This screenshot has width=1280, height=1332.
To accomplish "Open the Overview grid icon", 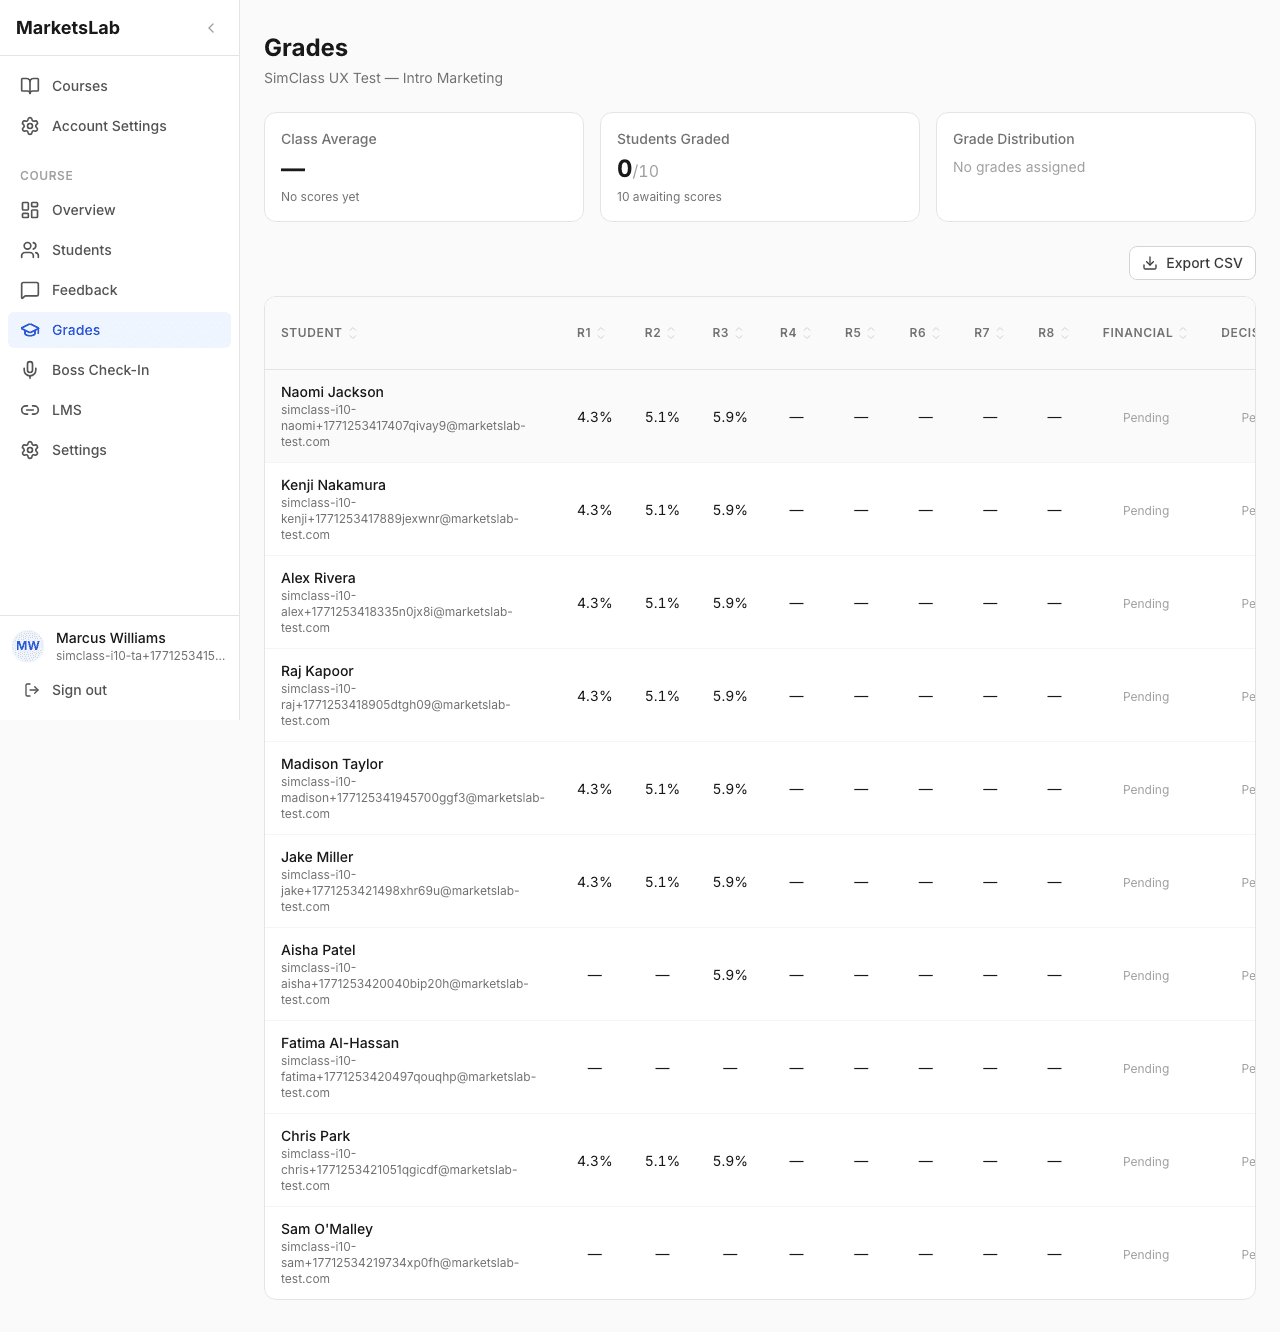I will click(x=30, y=210).
